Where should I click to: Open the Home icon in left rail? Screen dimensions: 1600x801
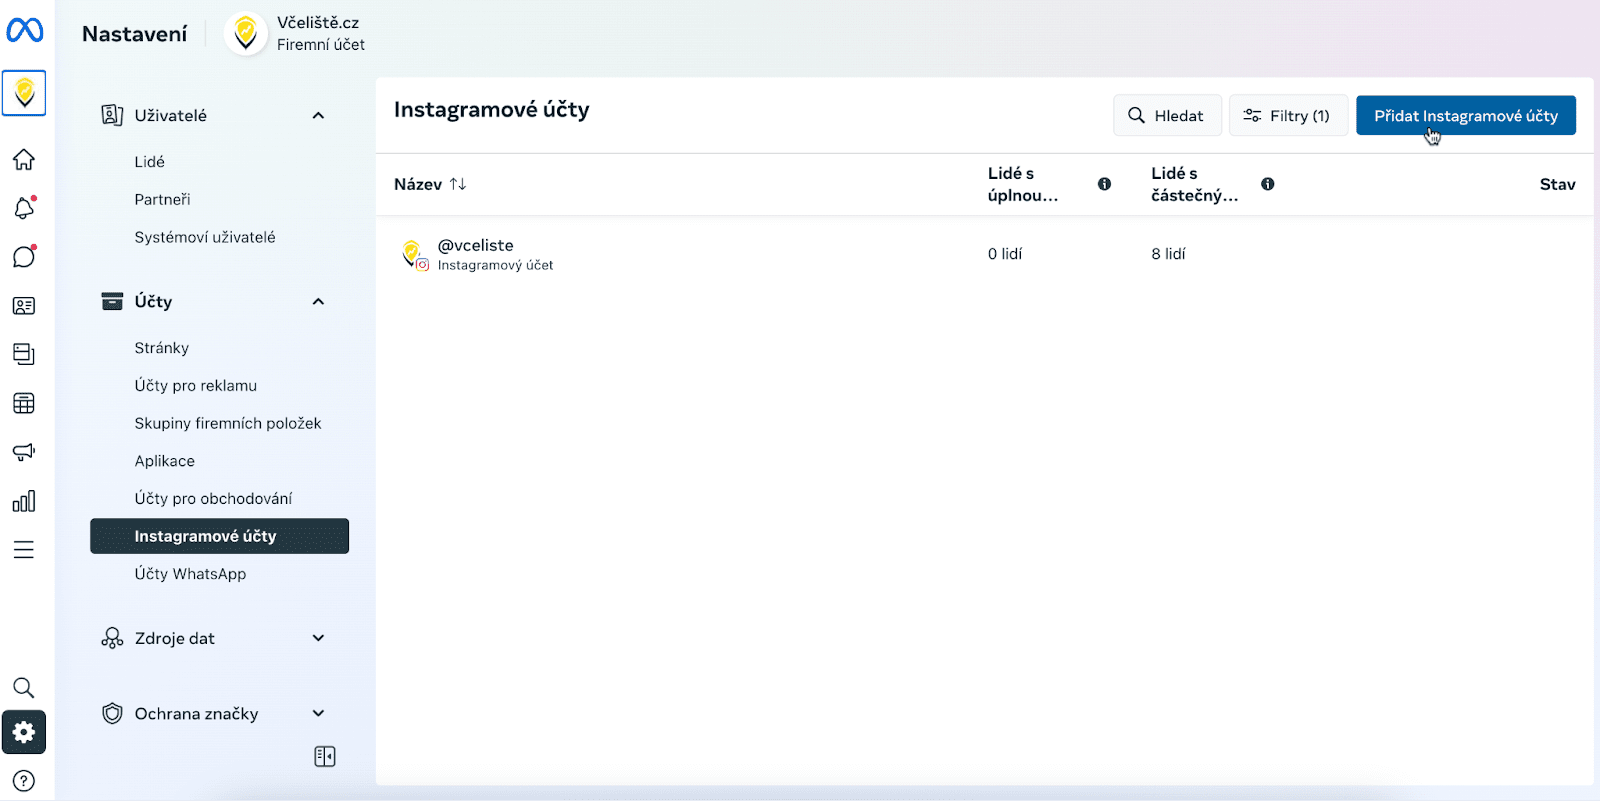point(24,160)
